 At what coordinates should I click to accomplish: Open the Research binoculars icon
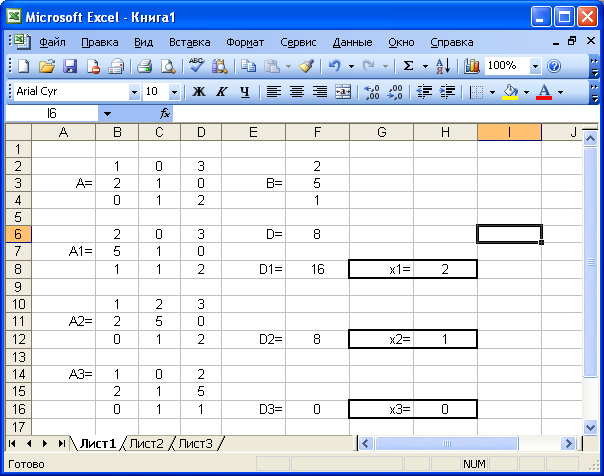(220, 66)
